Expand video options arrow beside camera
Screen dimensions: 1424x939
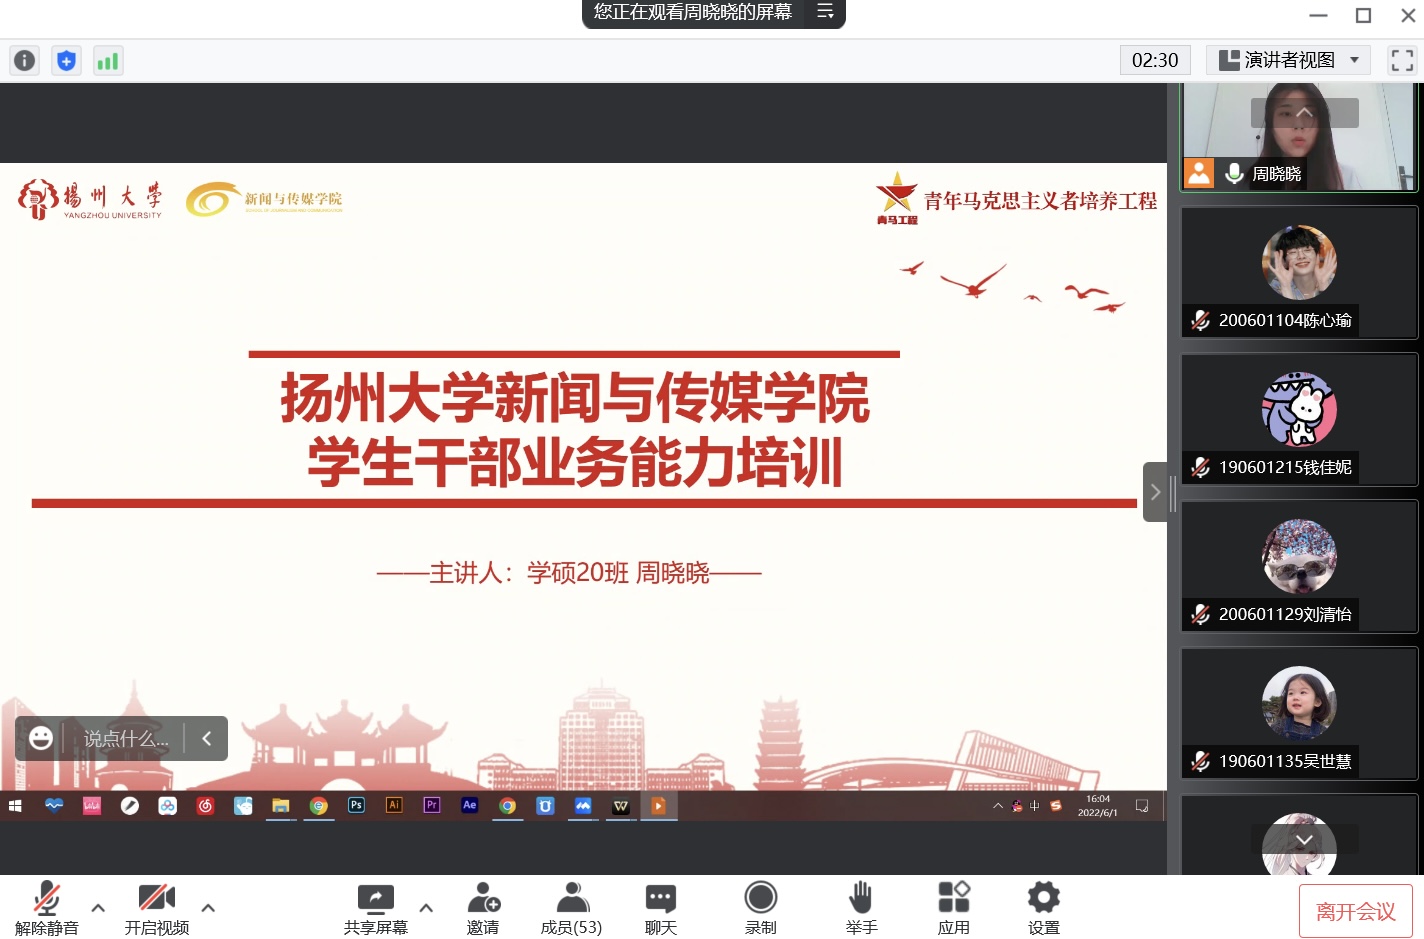coord(208,908)
